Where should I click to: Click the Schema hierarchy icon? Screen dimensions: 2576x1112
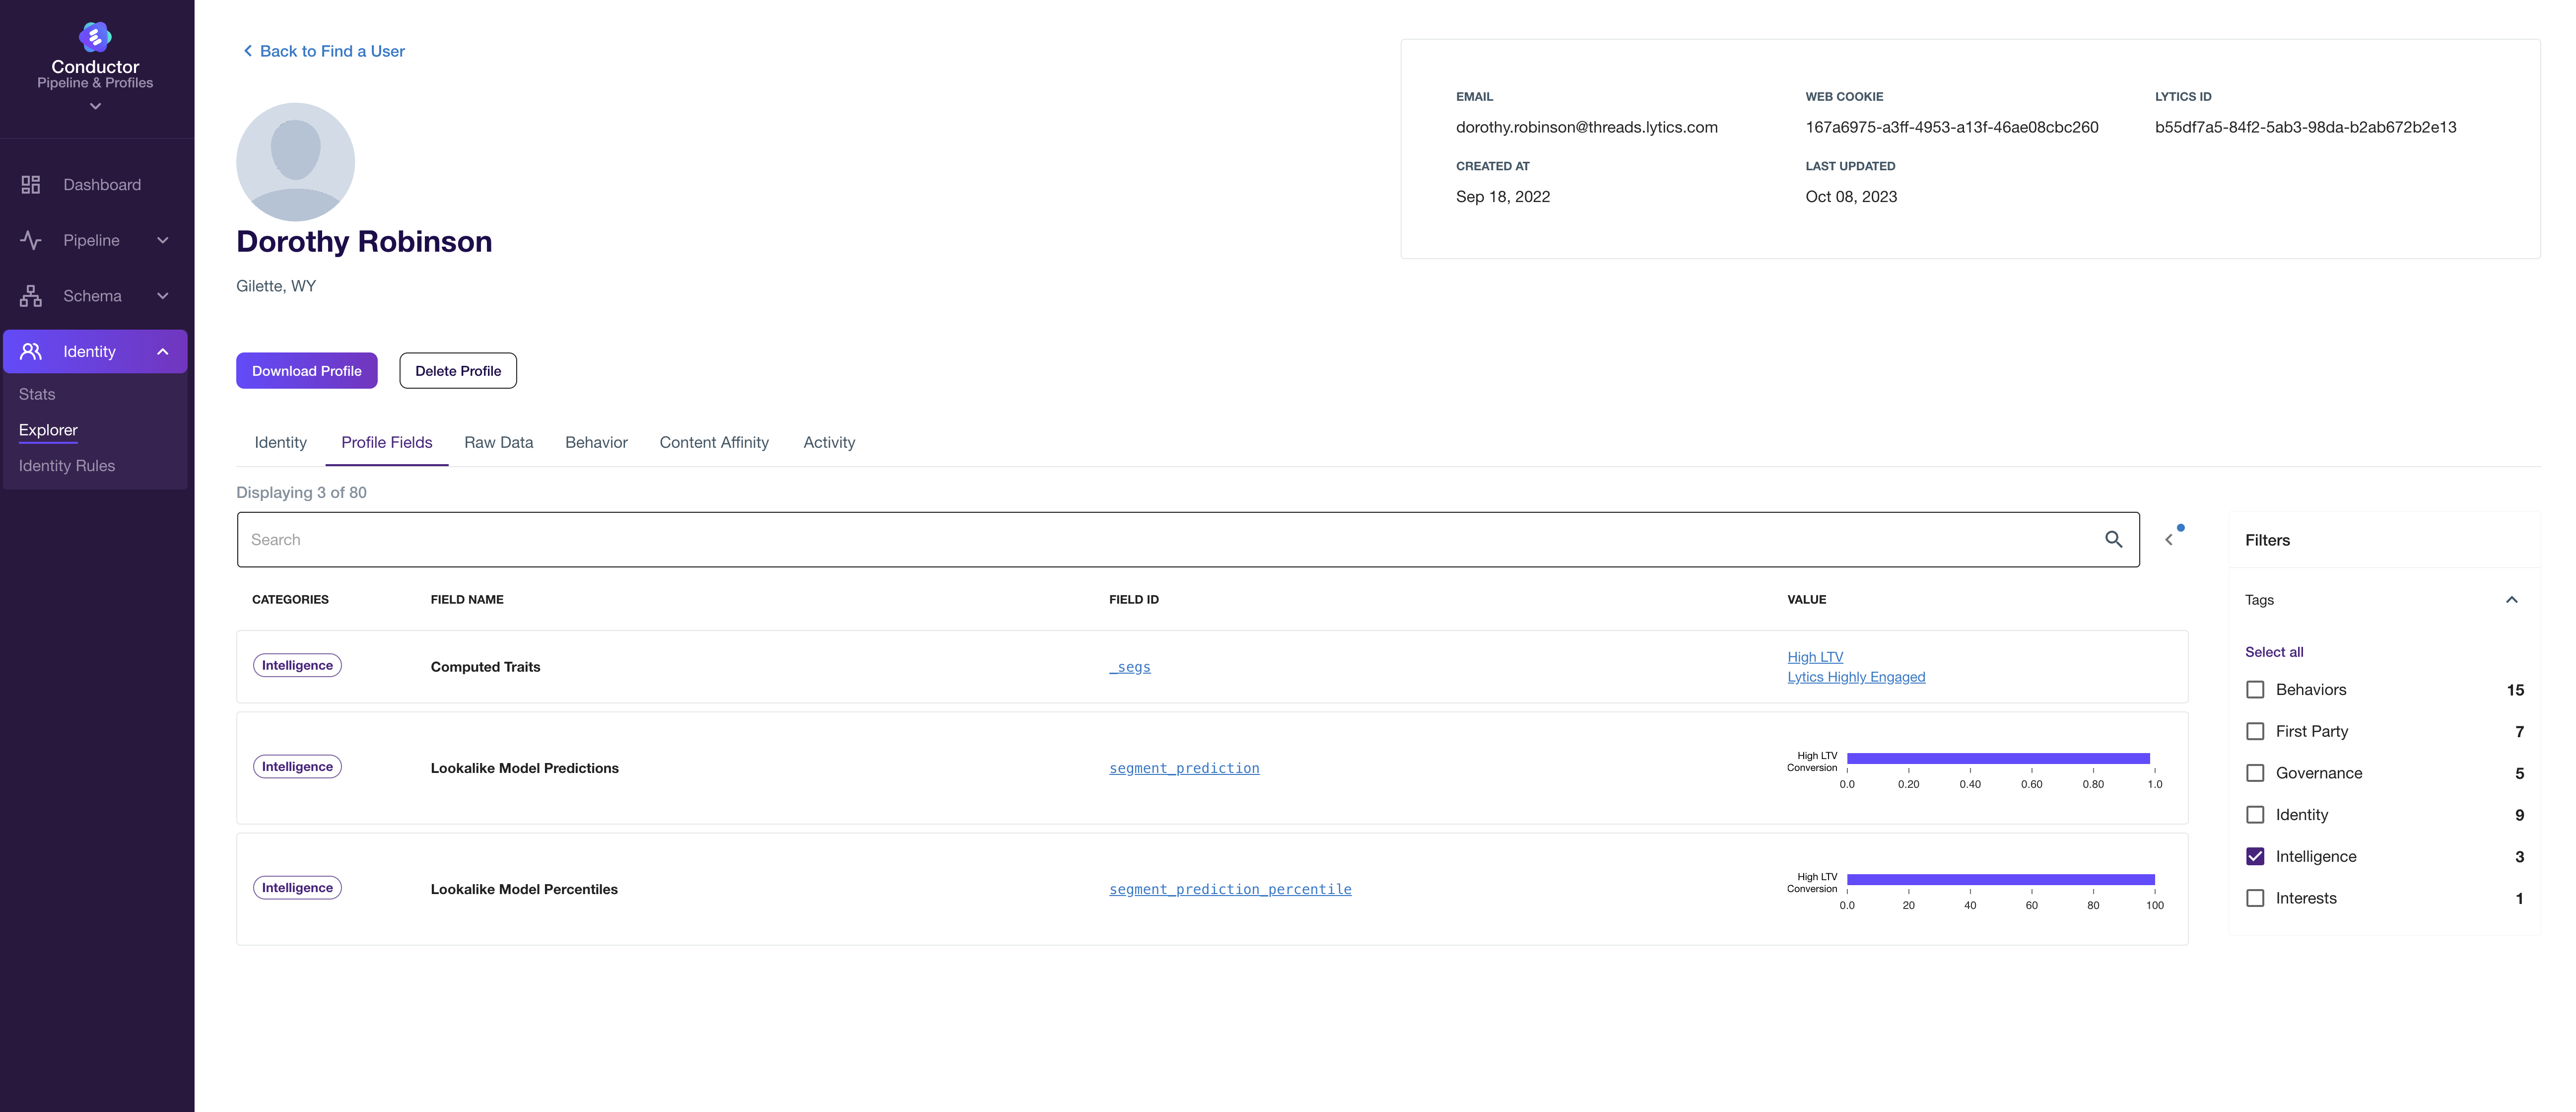(31, 296)
